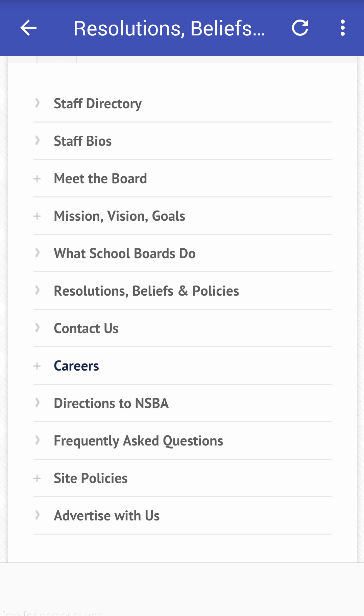Reload the page with refresh icon
The image size is (364, 616).
(x=300, y=28)
